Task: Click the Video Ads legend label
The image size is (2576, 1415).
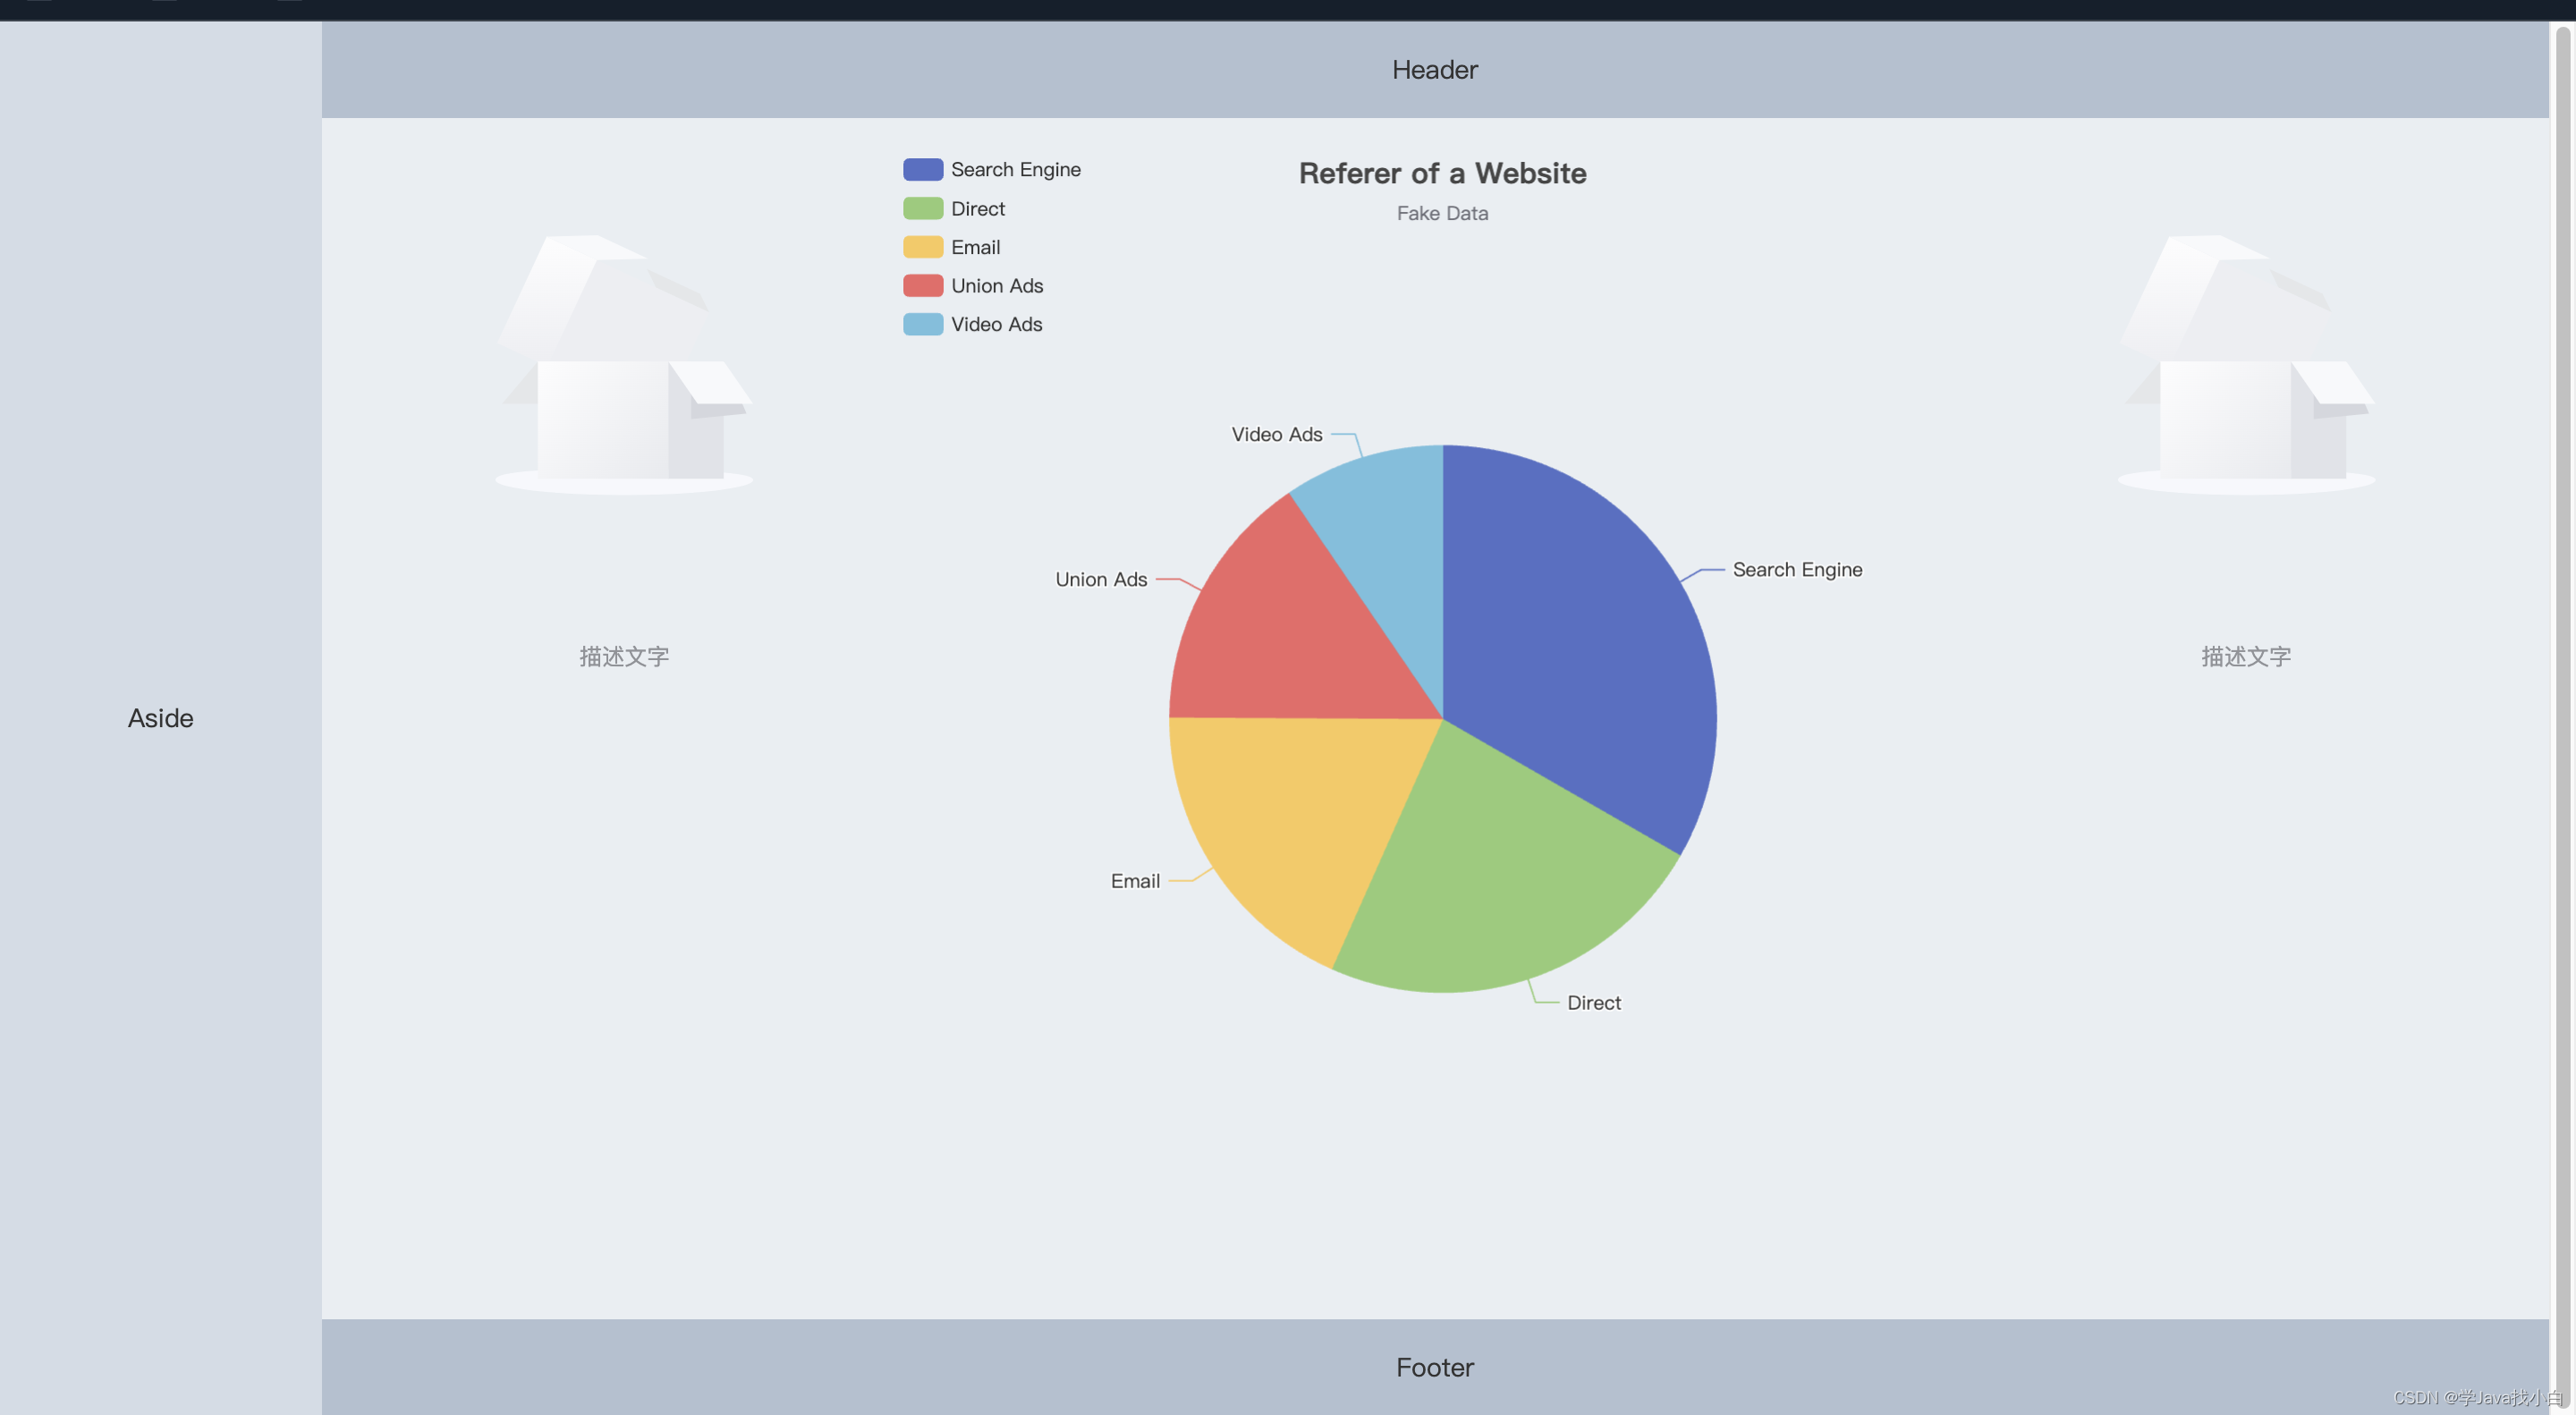Action: point(996,324)
